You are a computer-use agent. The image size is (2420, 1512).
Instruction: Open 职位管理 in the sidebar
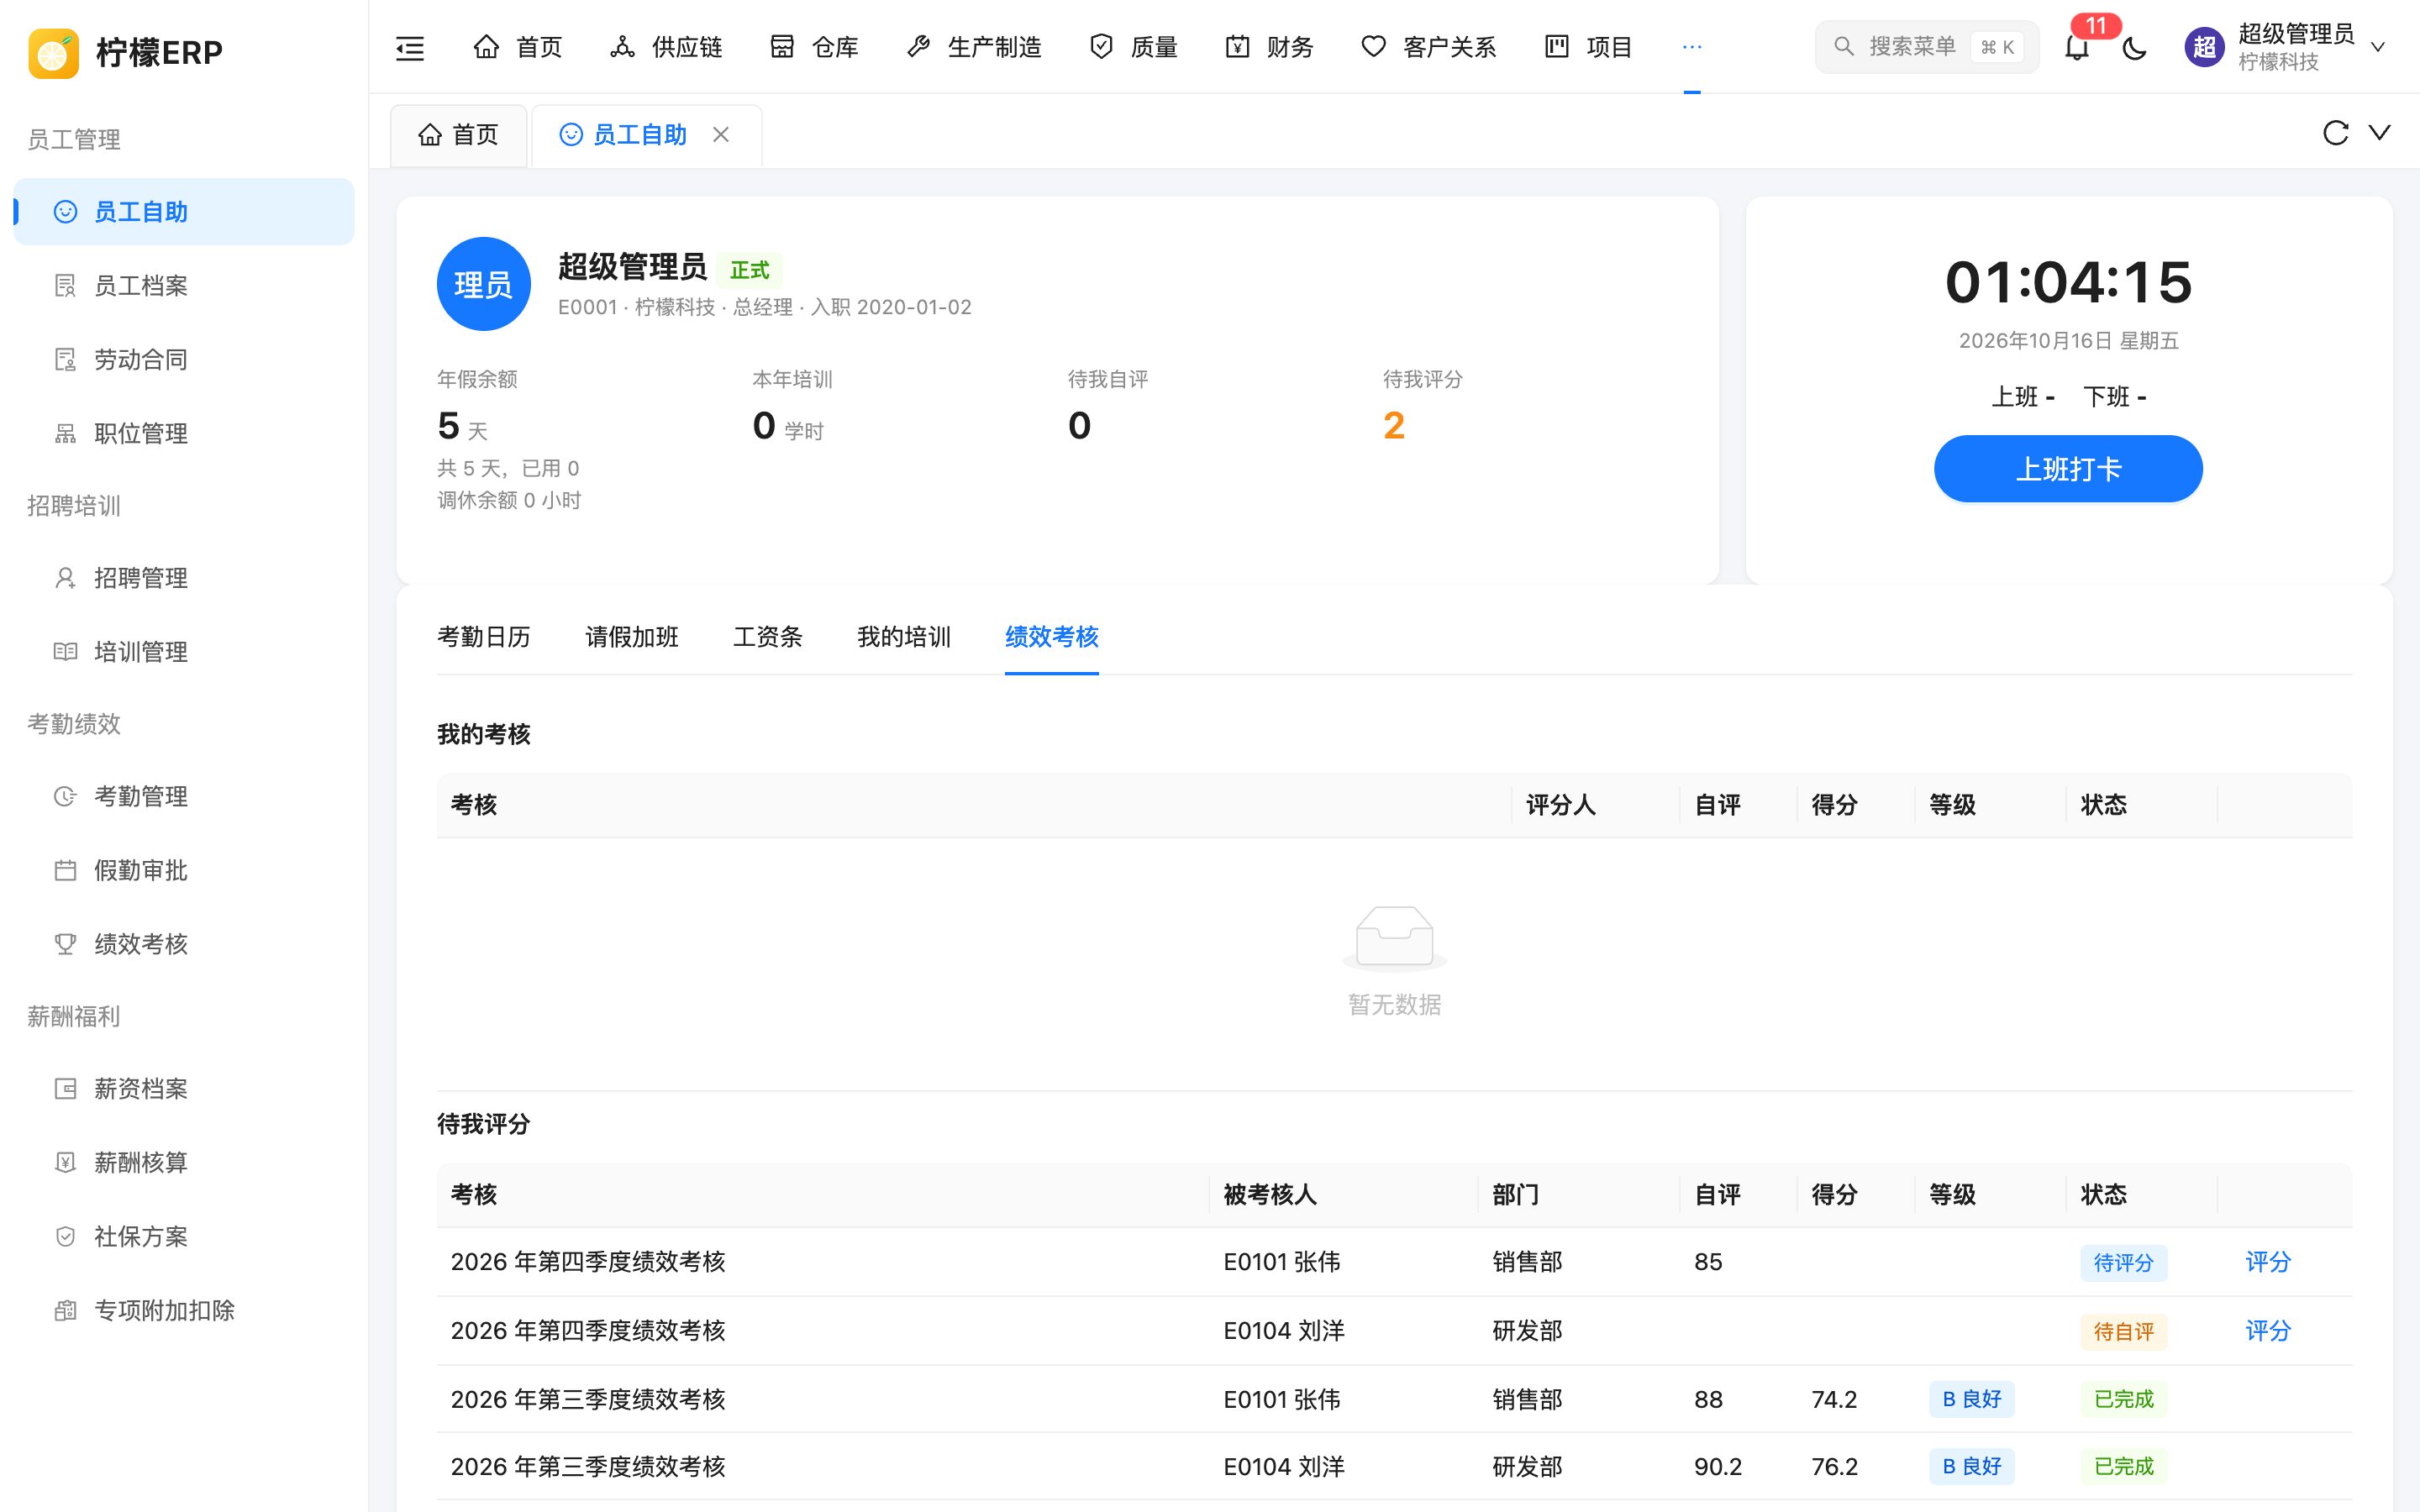click(x=184, y=434)
